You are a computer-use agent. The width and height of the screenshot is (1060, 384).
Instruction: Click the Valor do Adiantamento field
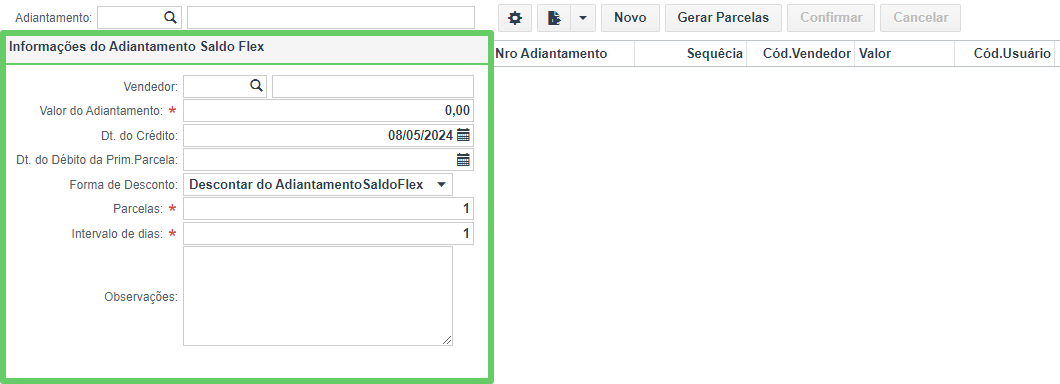328,111
